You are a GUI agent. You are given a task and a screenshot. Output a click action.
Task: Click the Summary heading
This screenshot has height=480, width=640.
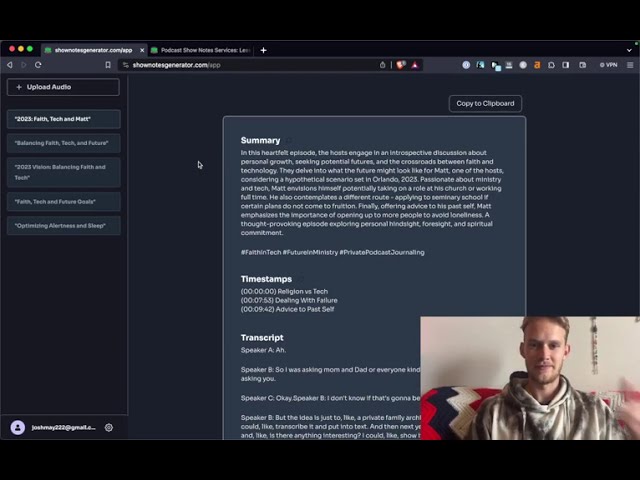click(260, 140)
